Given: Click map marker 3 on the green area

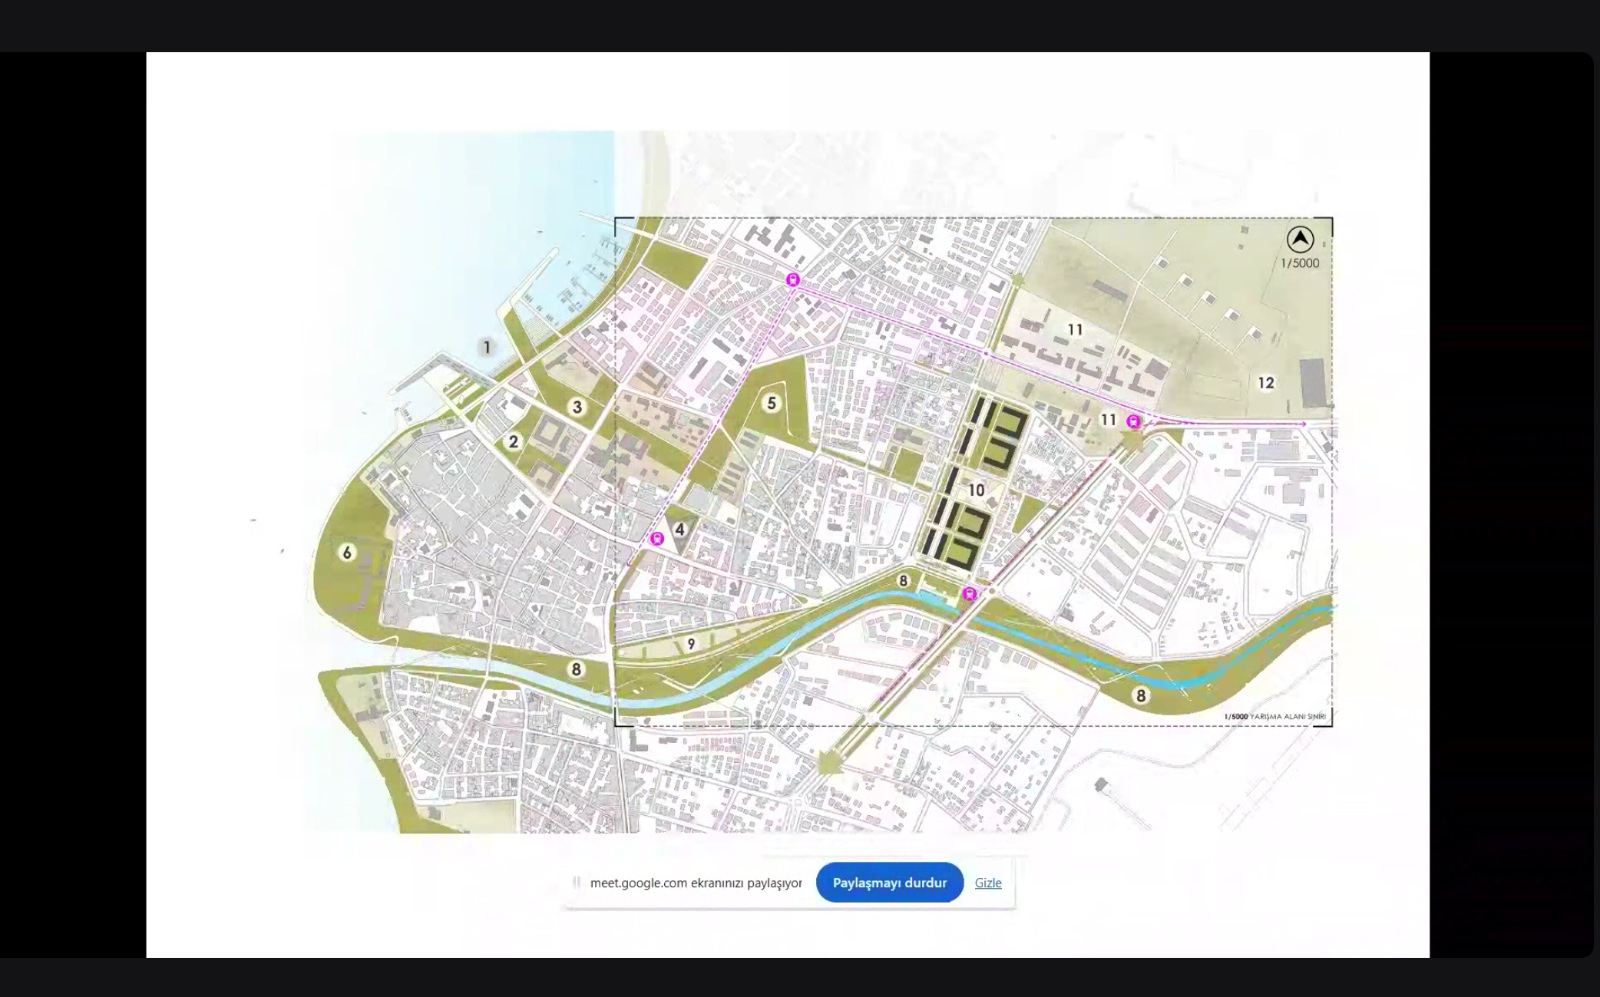Looking at the screenshot, I should tap(577, 407).
